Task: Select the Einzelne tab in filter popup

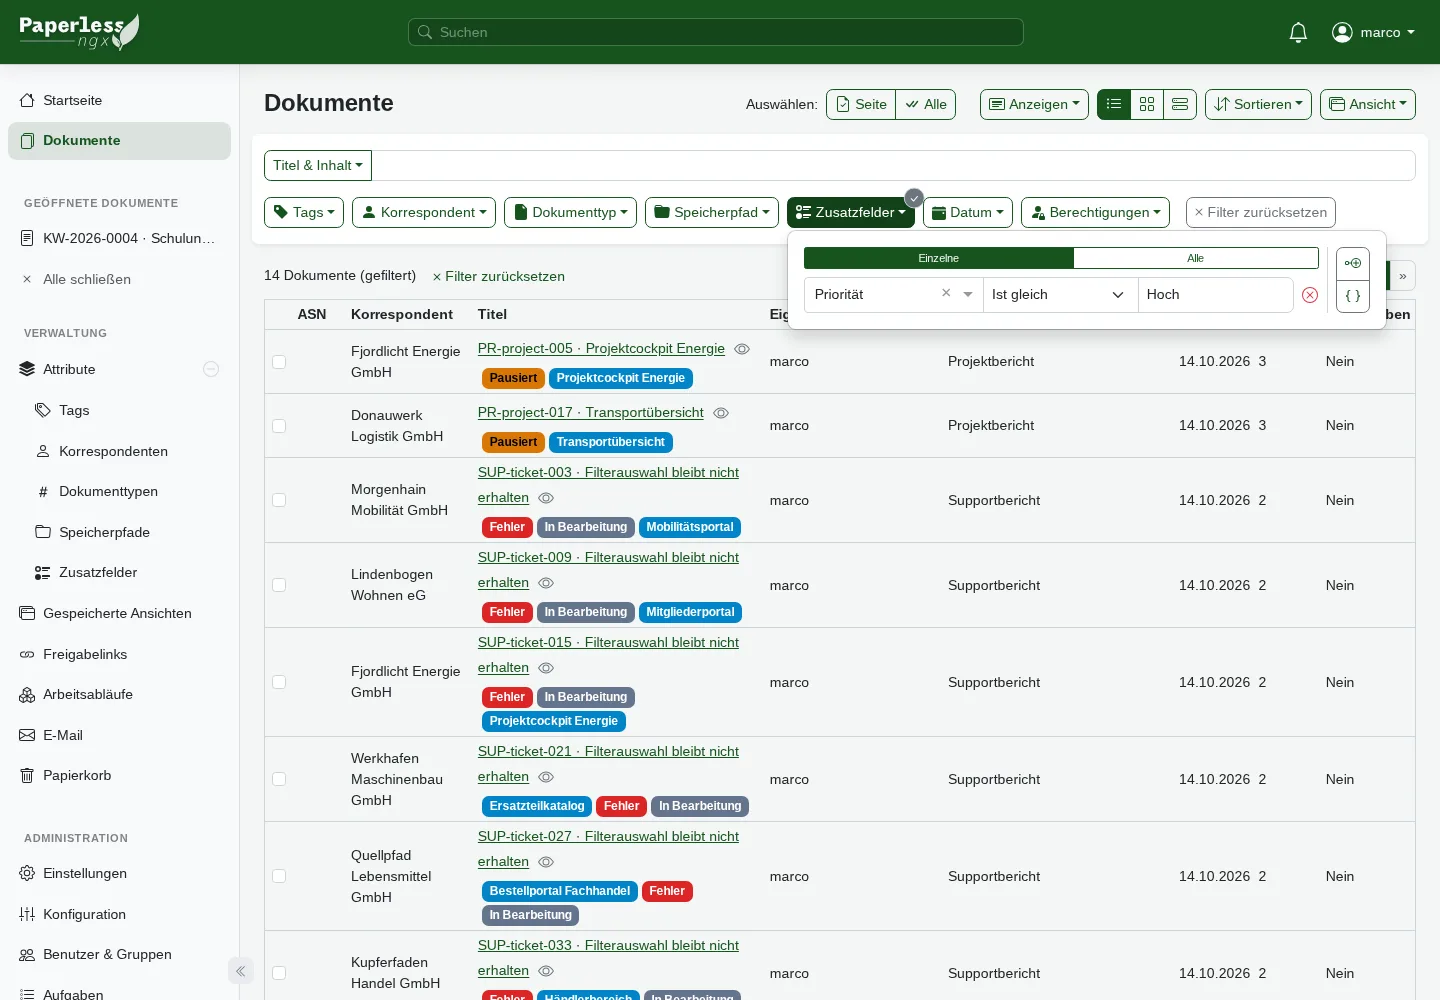Action: tap(939, 258)
